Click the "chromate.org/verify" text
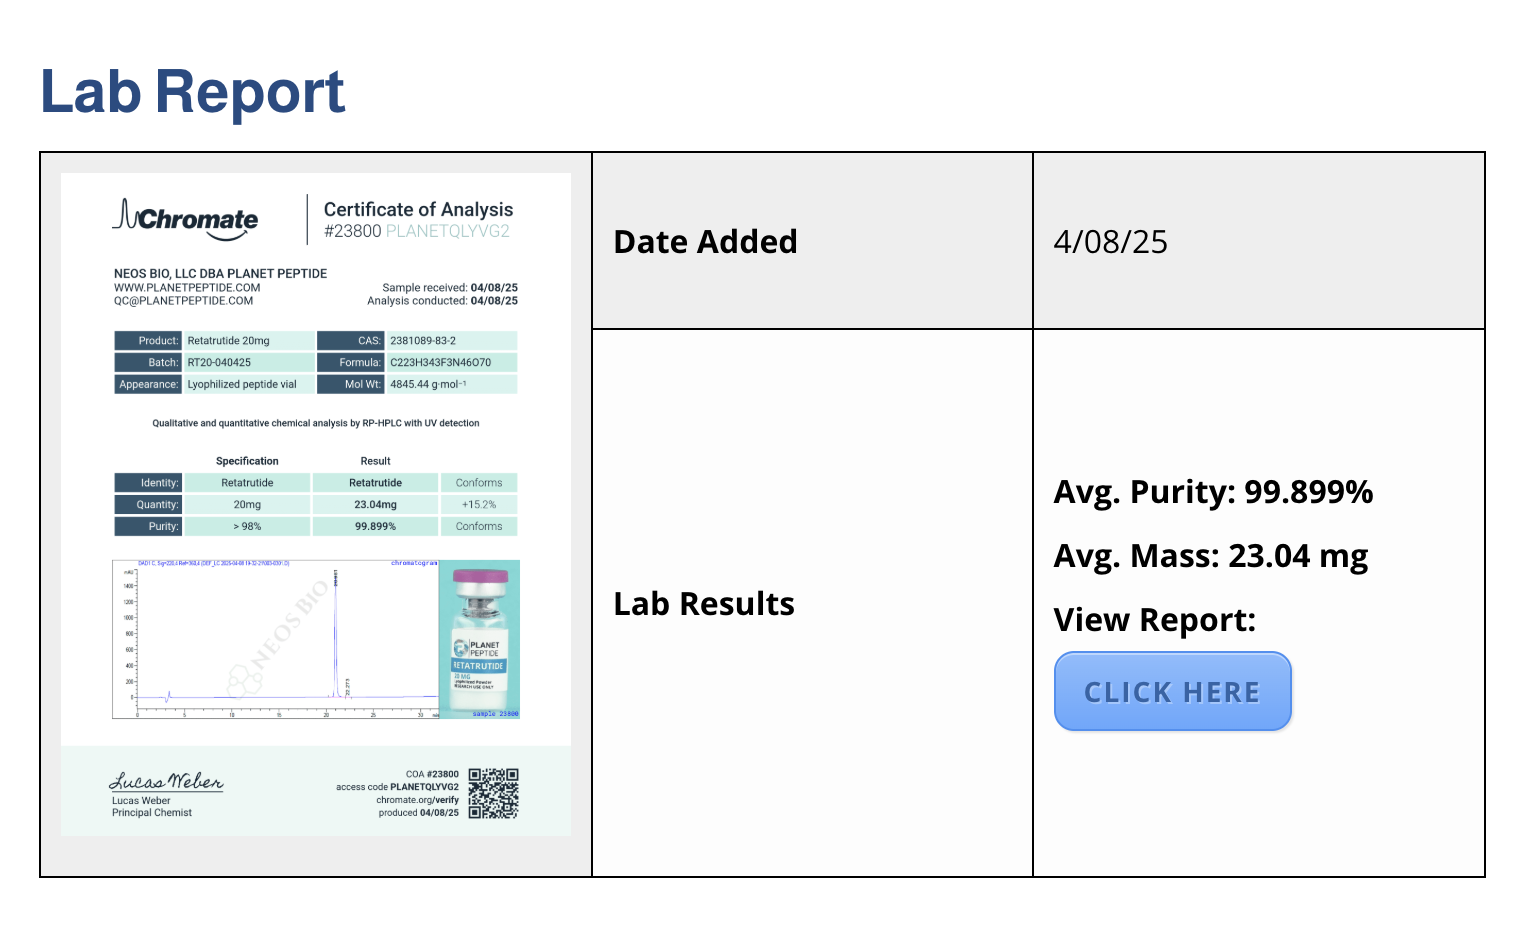Screen dimensions: 1526x934 click(x=417, y=800)
